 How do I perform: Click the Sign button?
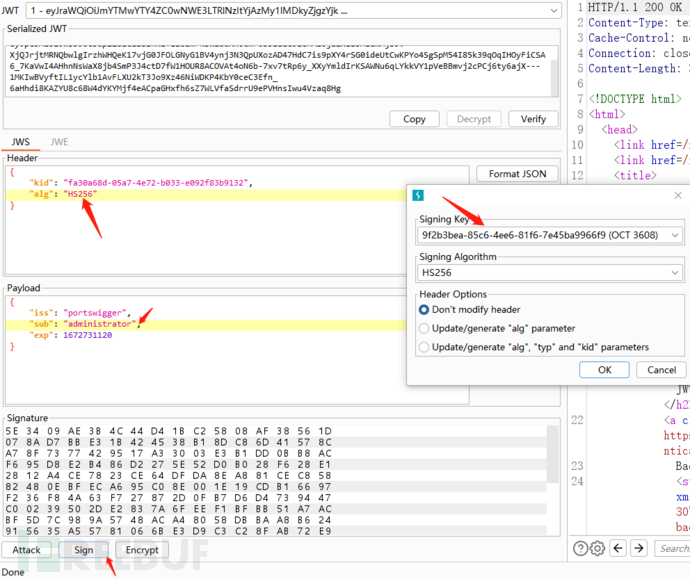tap(83, 550)
